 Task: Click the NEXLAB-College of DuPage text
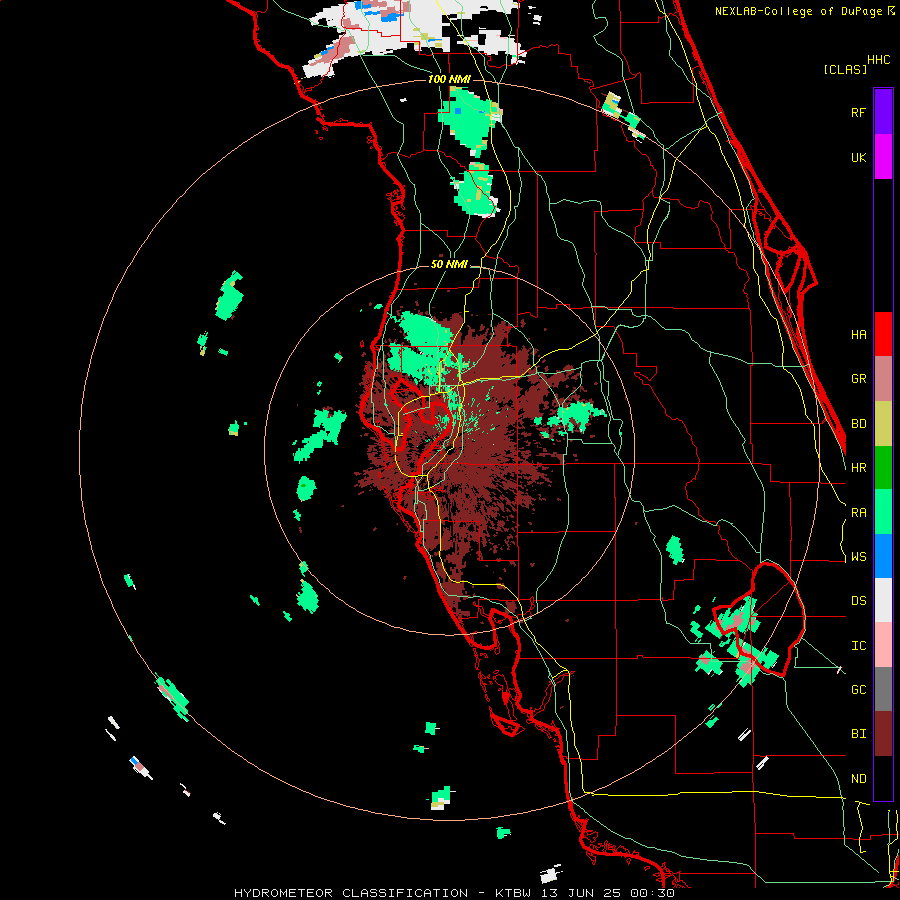(798, 11)
